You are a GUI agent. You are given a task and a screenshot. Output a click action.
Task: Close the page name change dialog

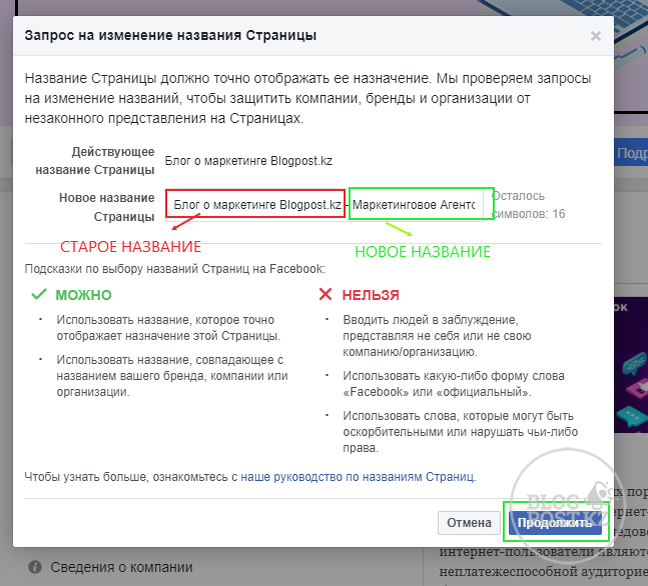pos(596,36)
